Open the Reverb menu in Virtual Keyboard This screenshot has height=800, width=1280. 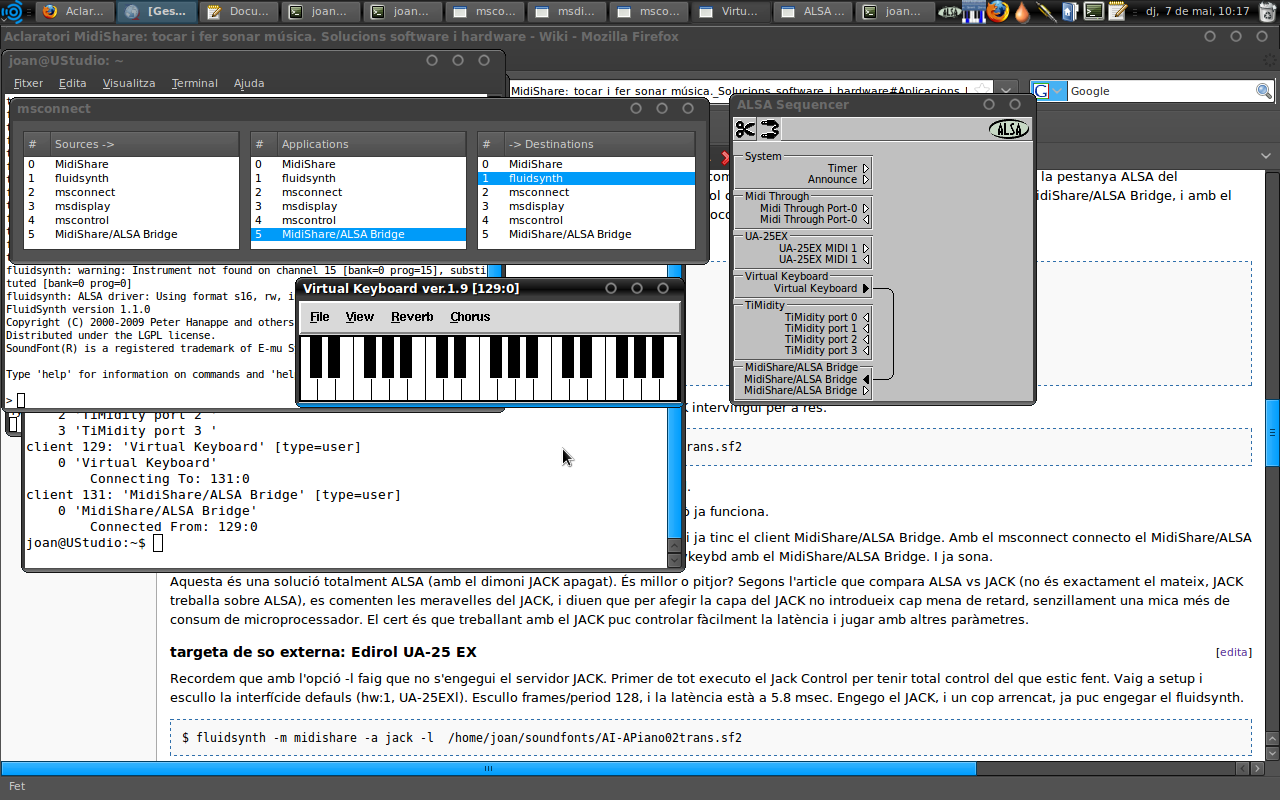pos(412,317)
